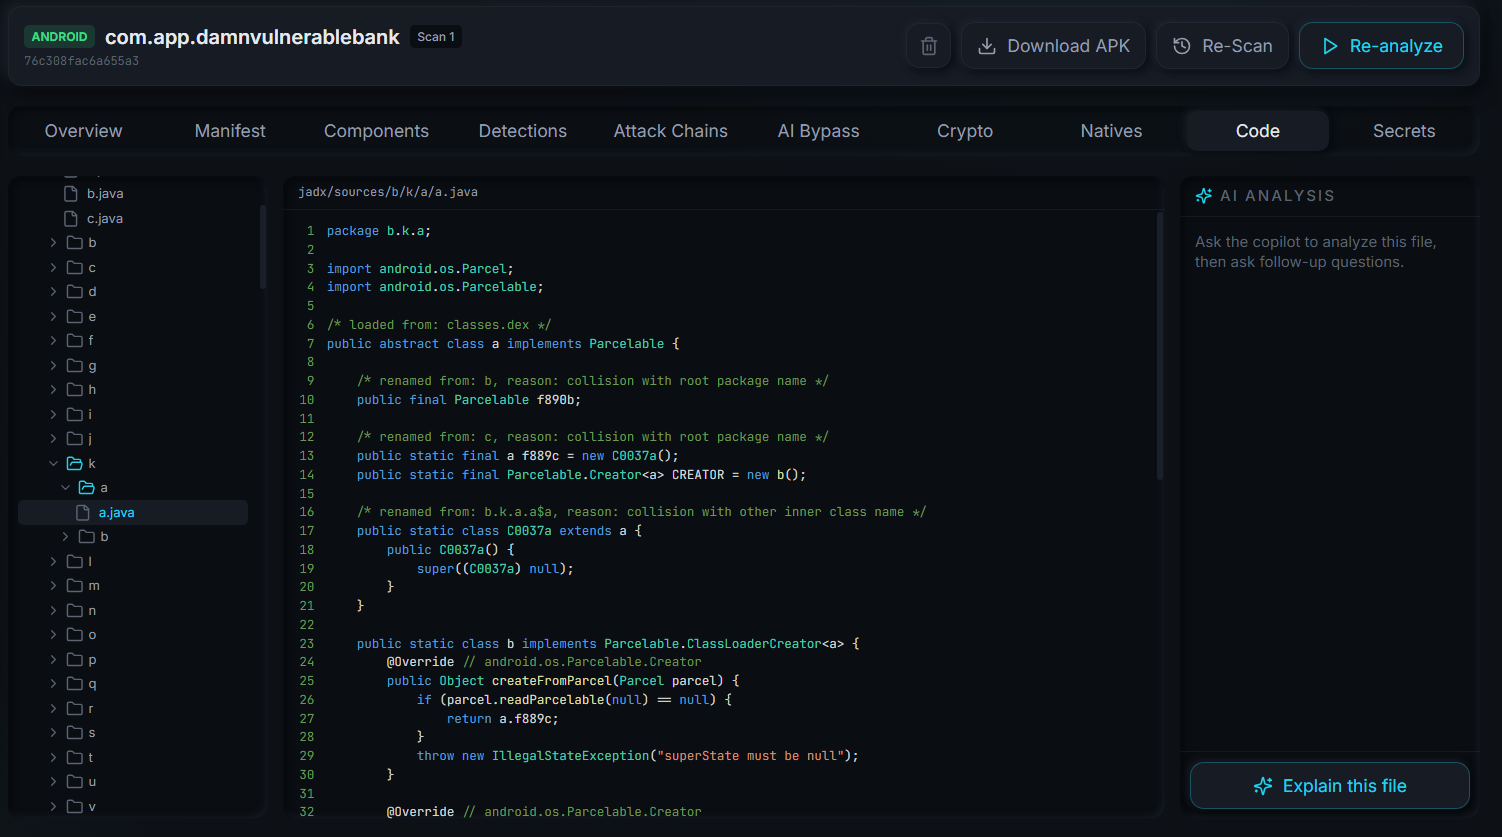Click the Re-Scan button
Screen dimensions: 1502x837
[1222, 46]
